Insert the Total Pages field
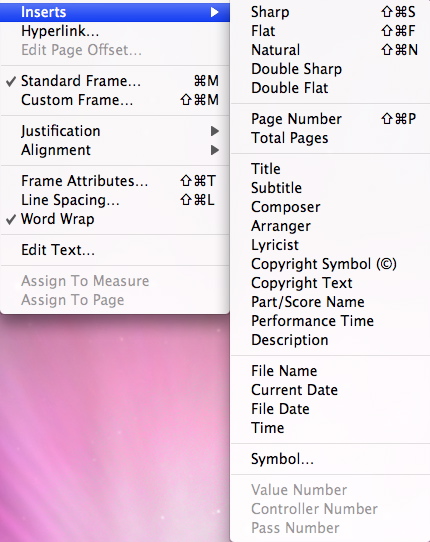 pyautogui.click(x=330, y=138)
